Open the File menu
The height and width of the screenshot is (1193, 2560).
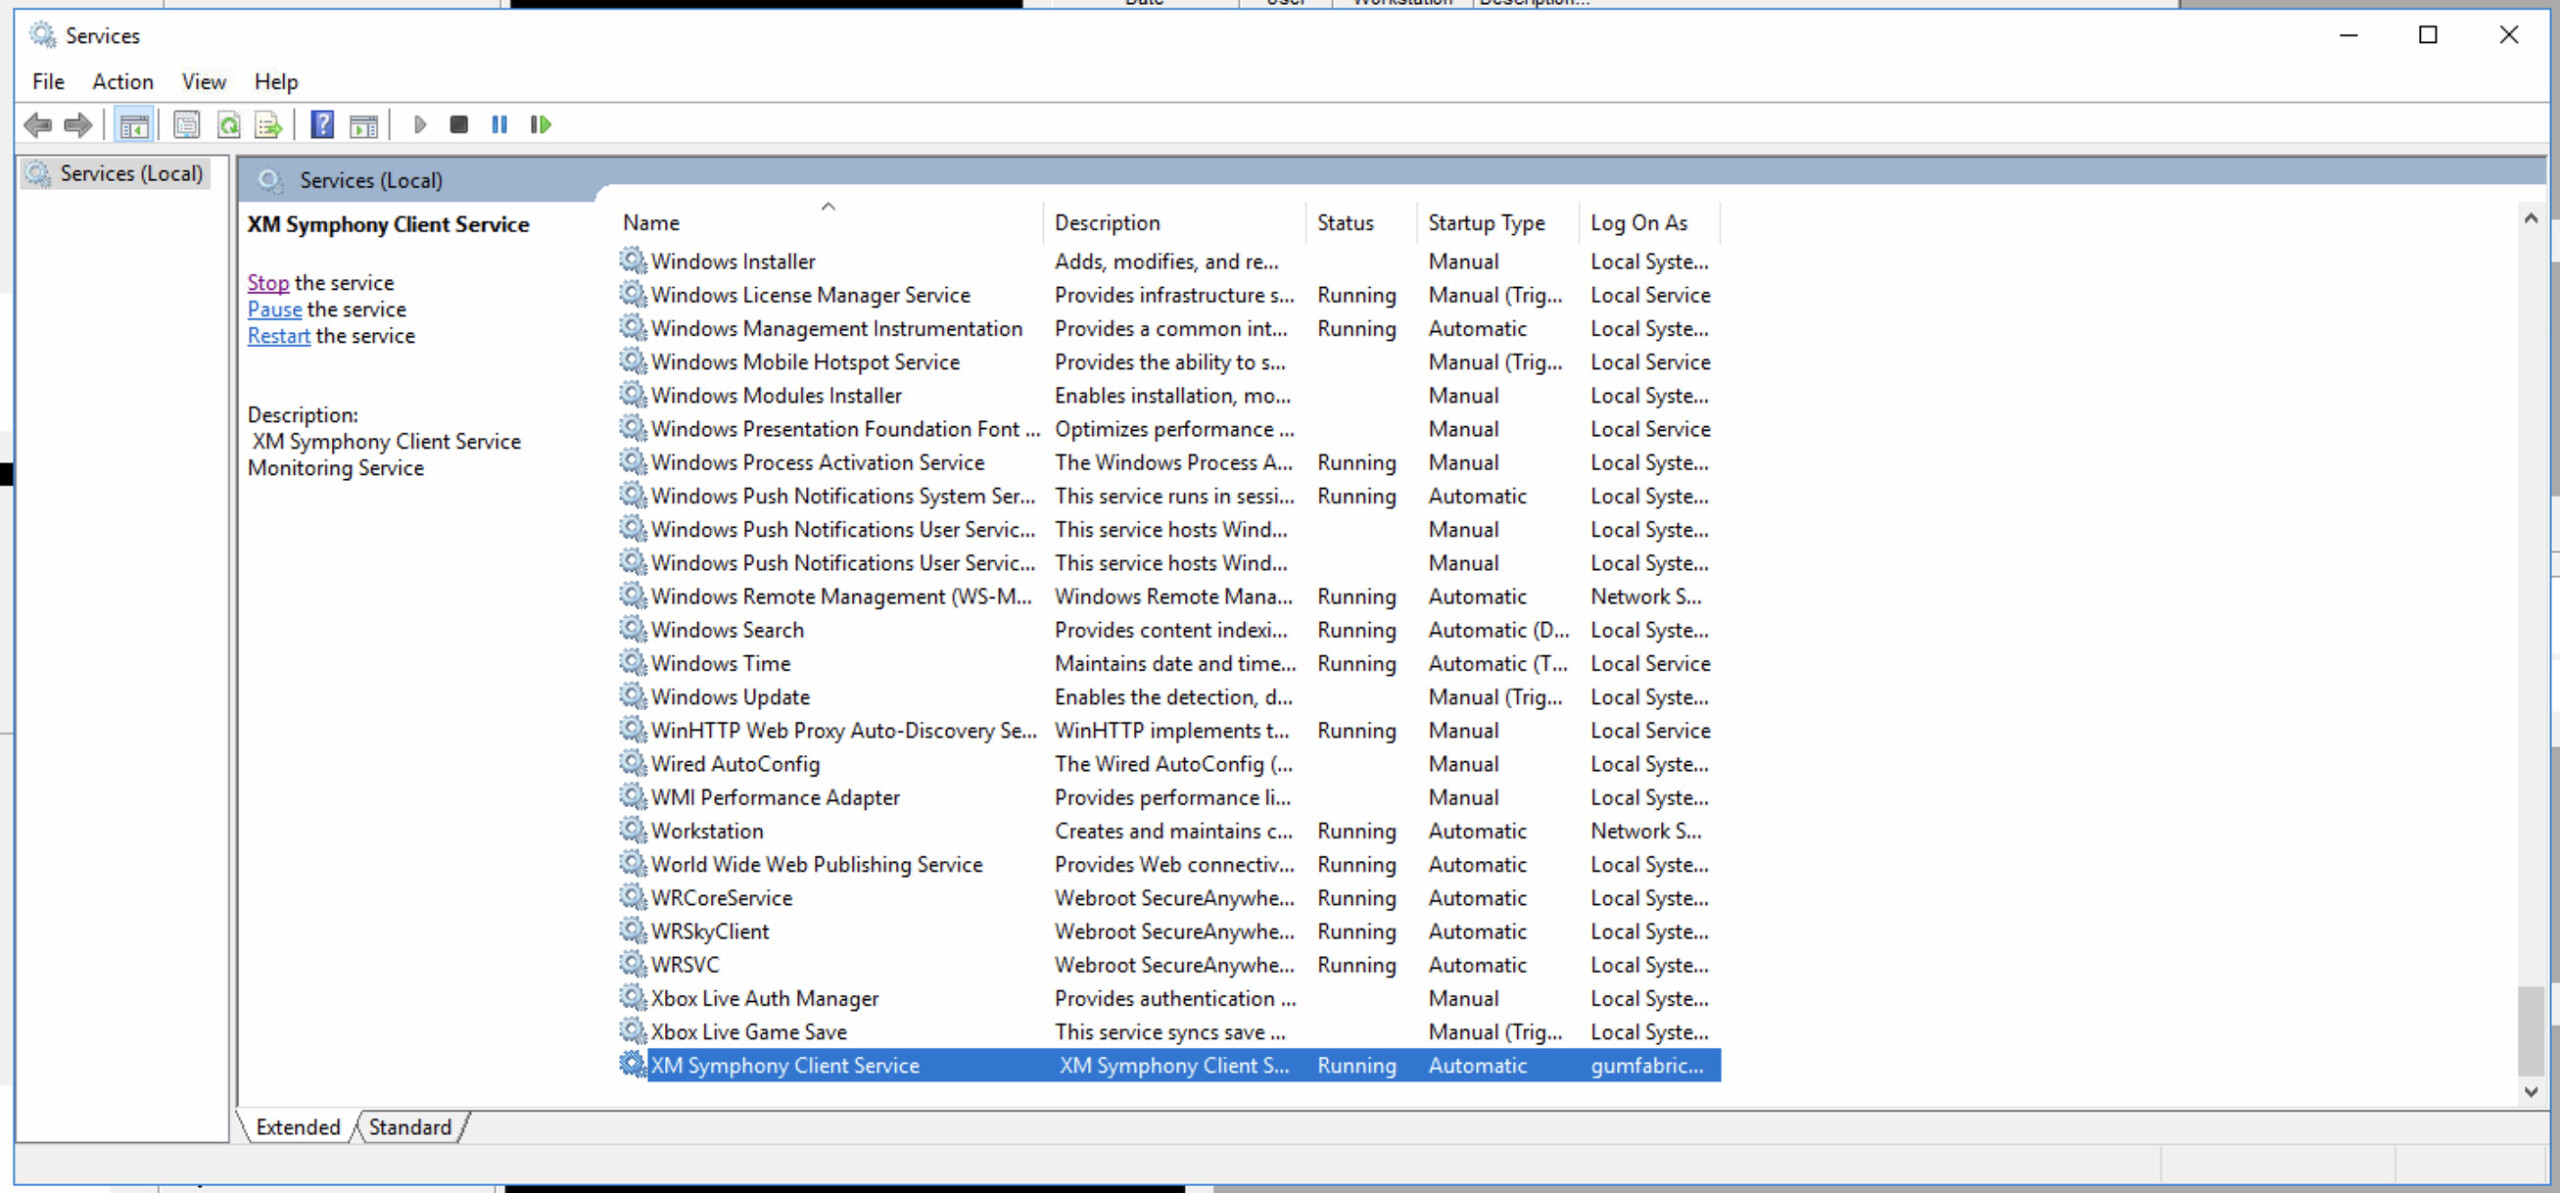click(x=48, y=82)
